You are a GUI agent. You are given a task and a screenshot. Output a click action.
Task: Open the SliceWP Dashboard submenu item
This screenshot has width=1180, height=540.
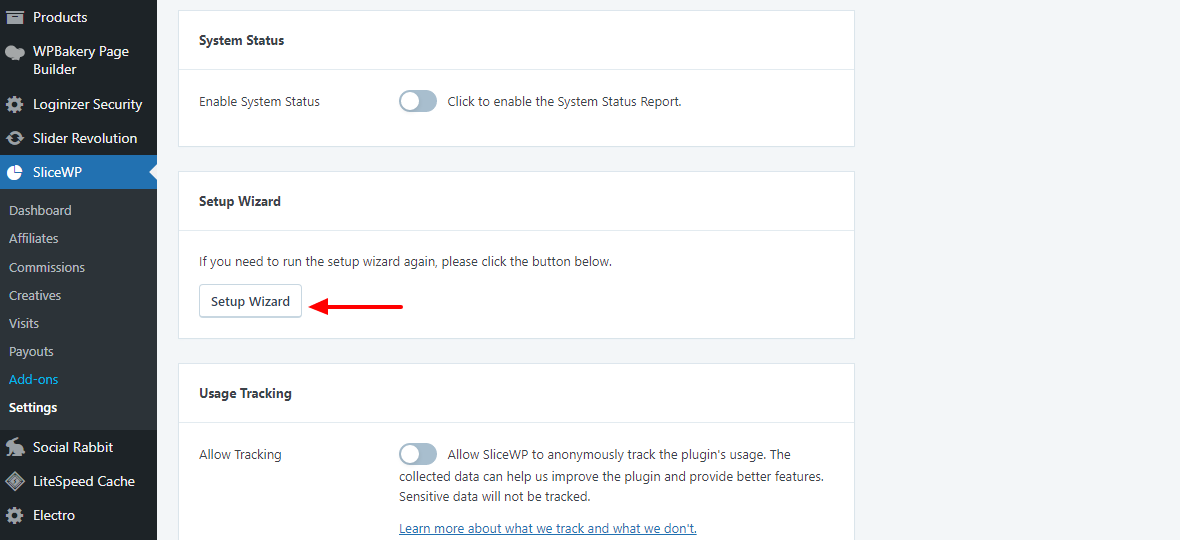coord(40,210)
